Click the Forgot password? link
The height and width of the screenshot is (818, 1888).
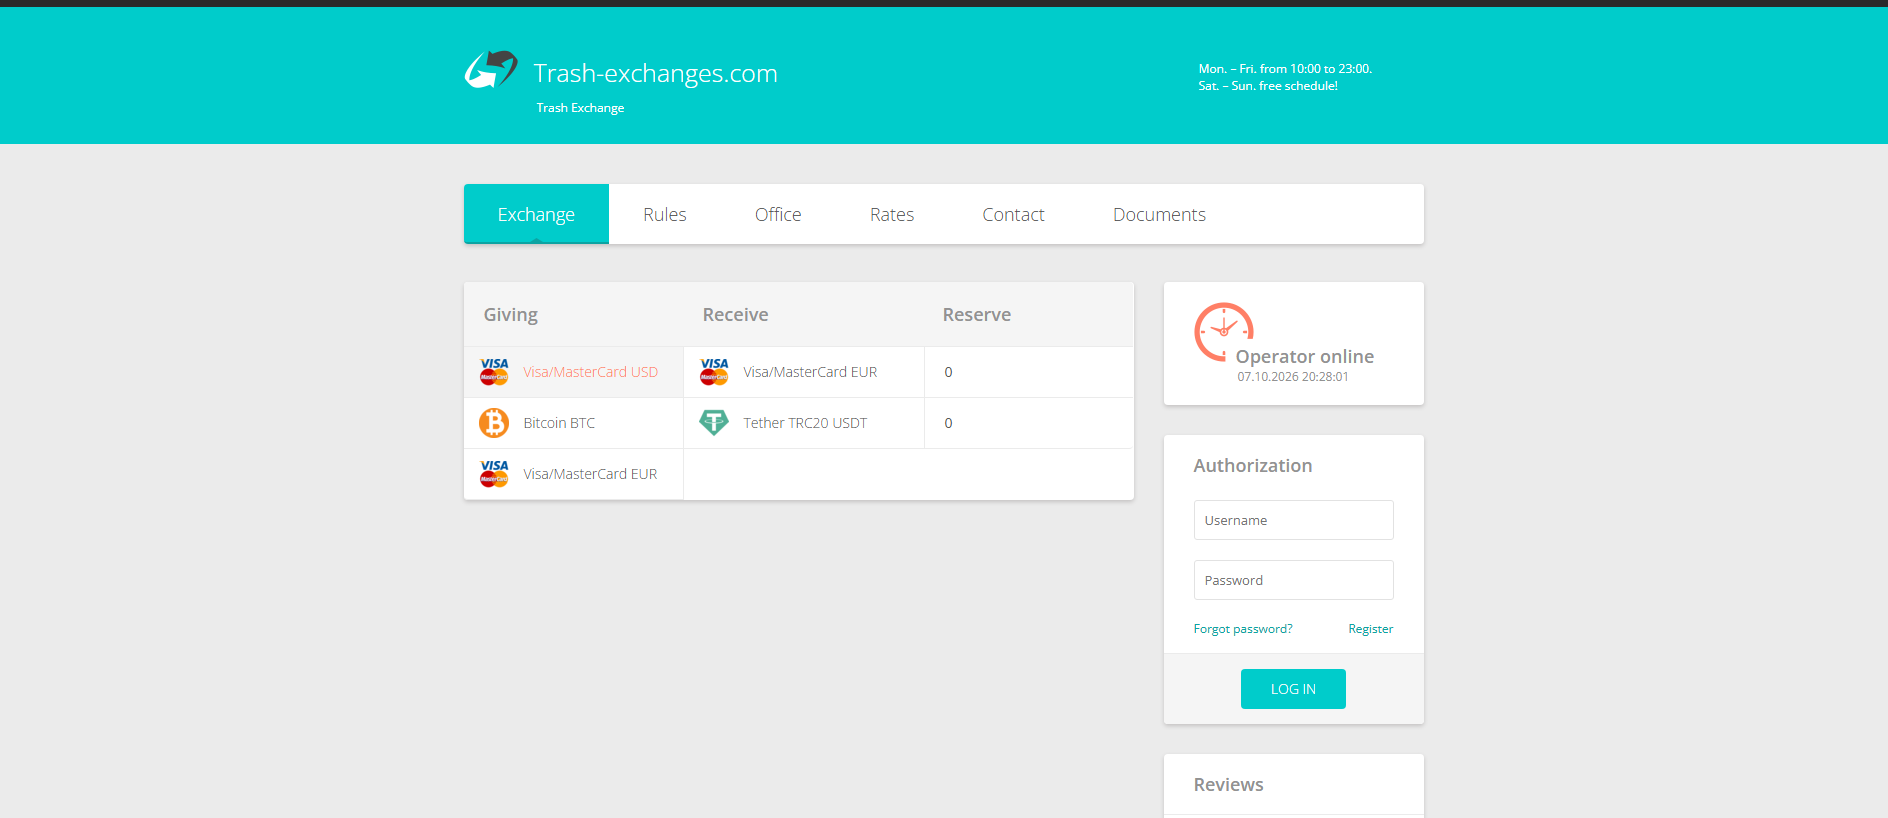[1243, 629]
